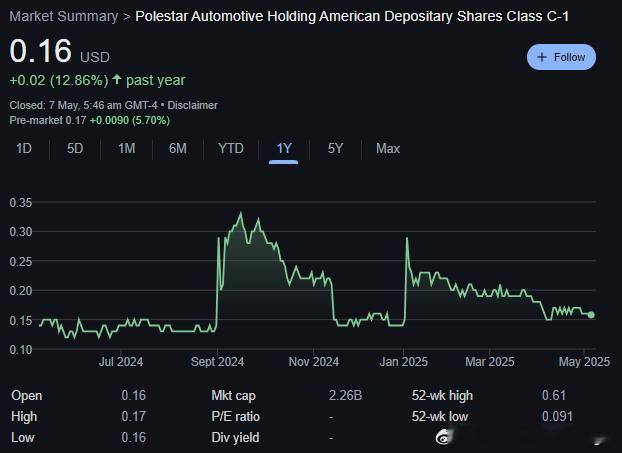622x453 pixels.
Task: Click the 52-wk high value 0.61
Action: (554, 395)
